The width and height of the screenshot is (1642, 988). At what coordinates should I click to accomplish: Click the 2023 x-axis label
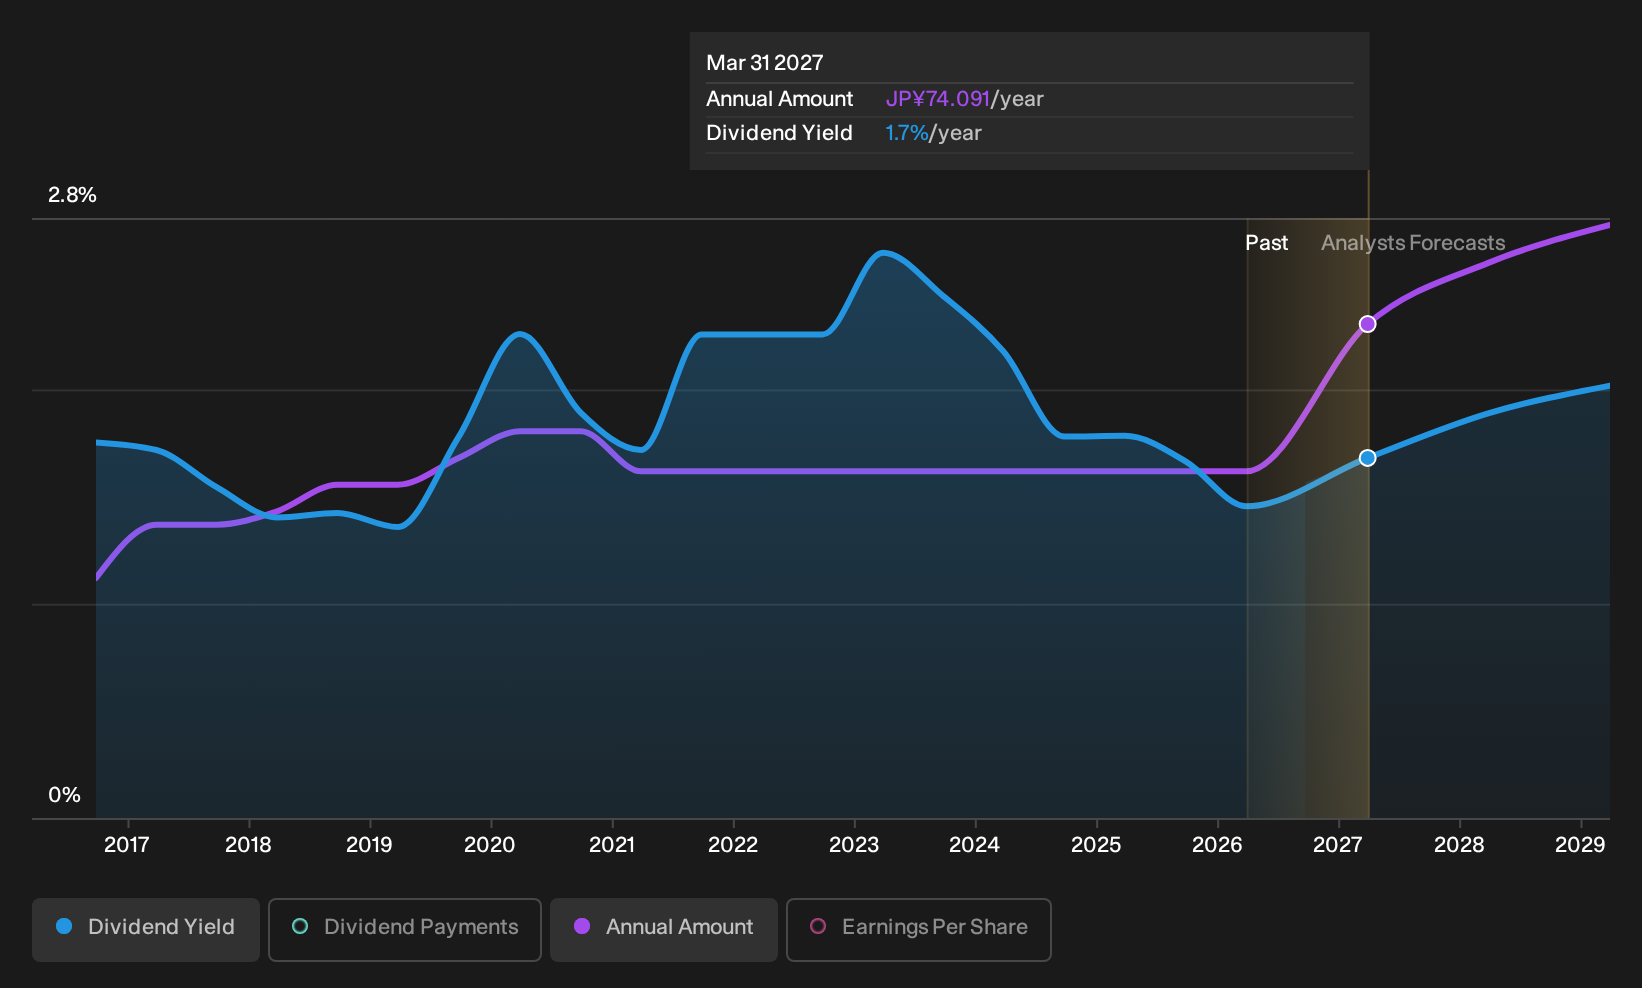pos(854,845)
